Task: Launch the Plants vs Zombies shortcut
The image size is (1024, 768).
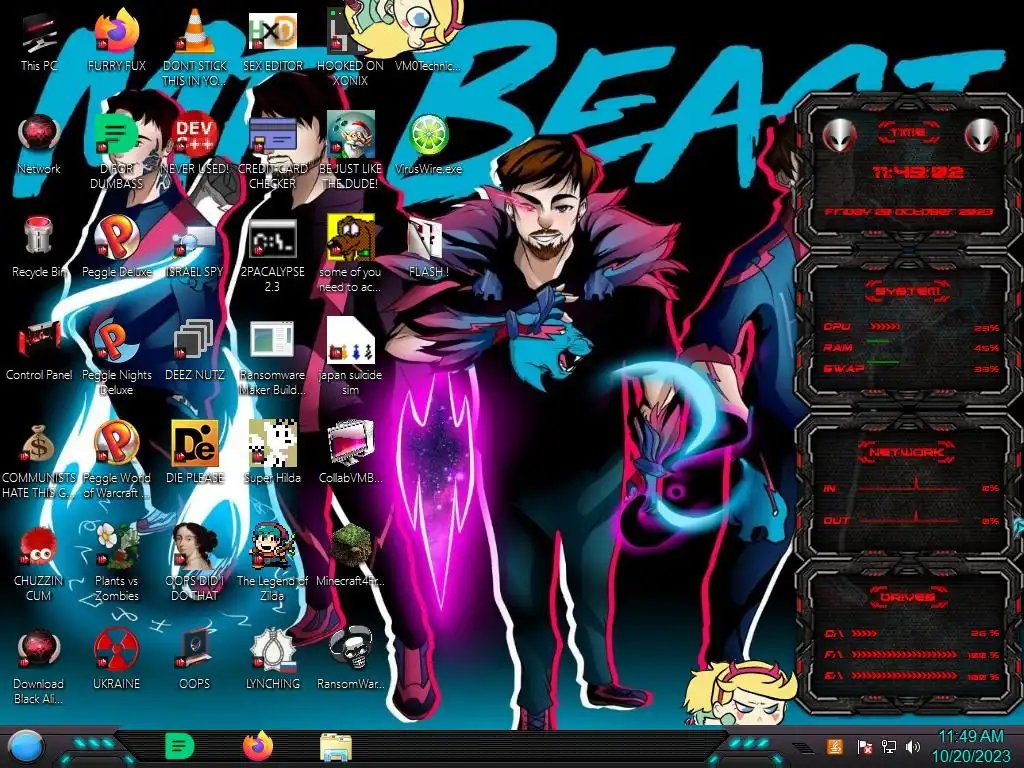Action: (116, 564)
